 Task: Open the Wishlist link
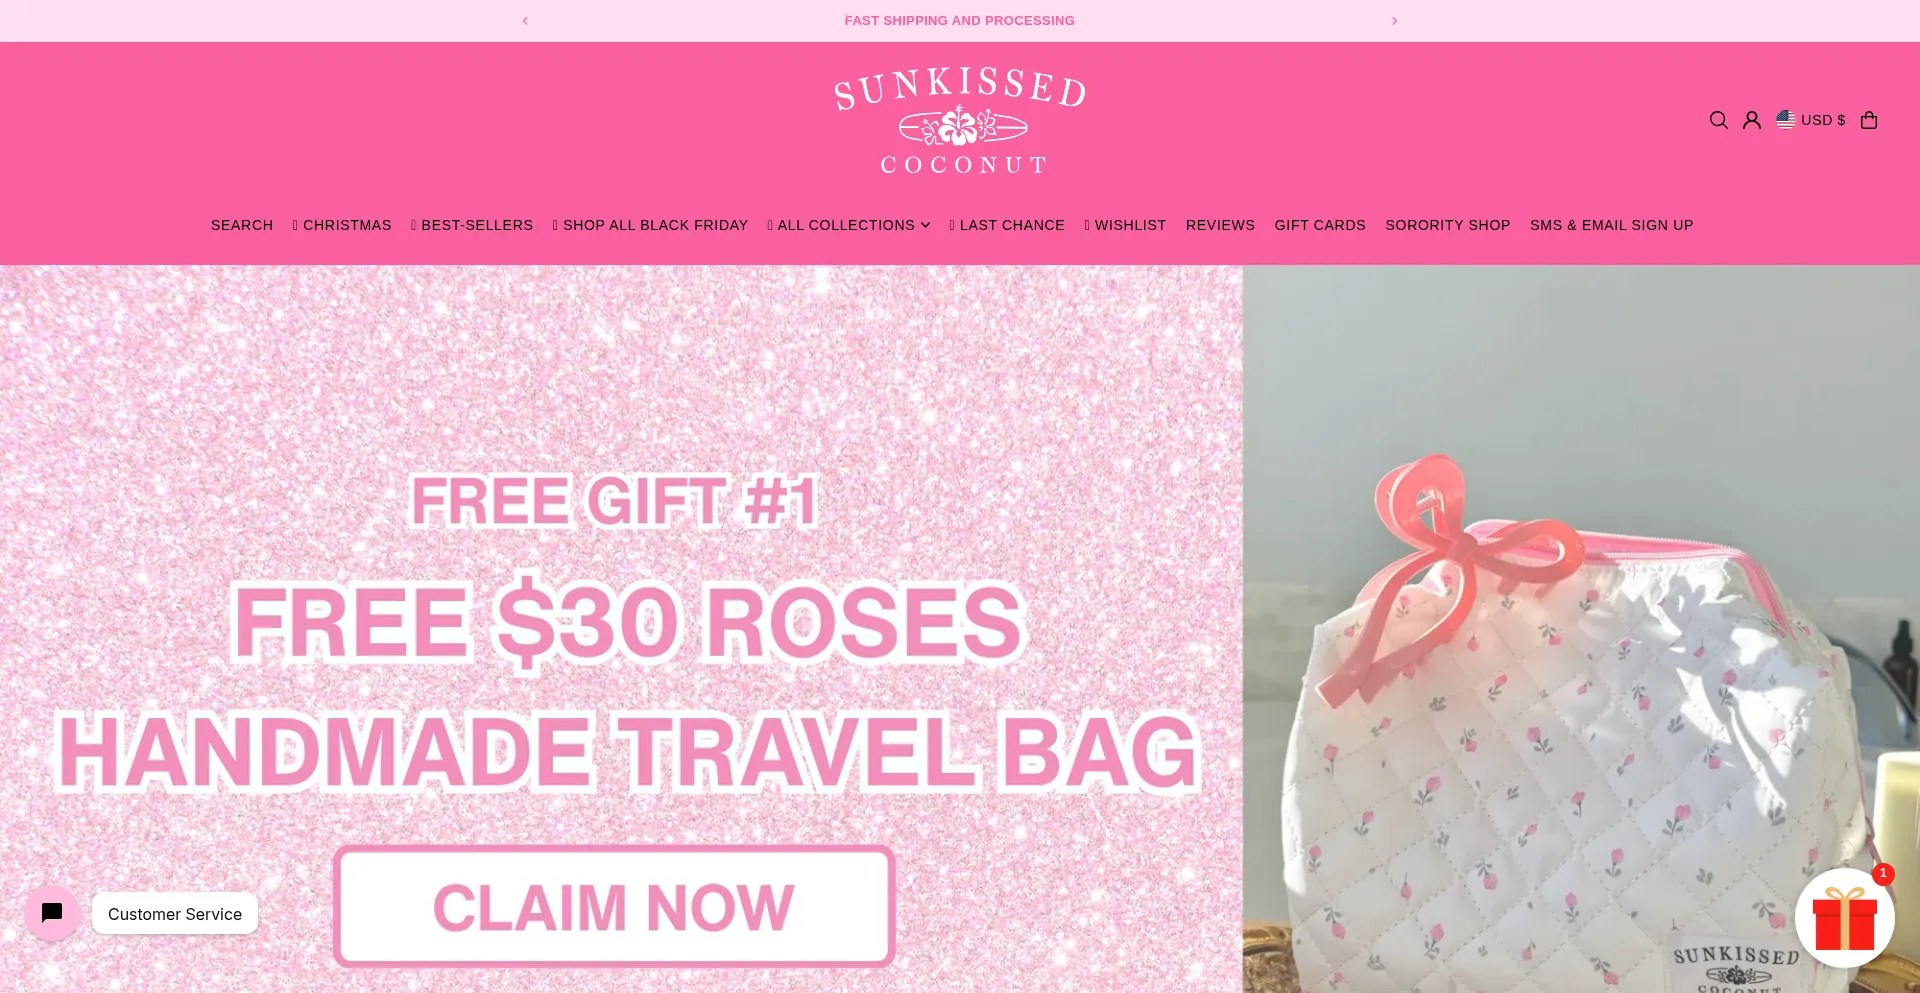[x=1125, y=225]
